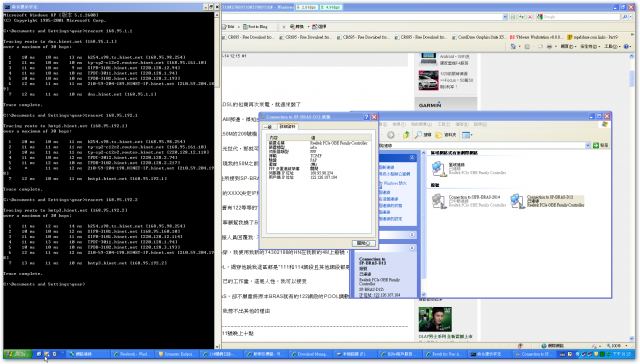Open the Connection status dialog's help button

coord(366,117)
